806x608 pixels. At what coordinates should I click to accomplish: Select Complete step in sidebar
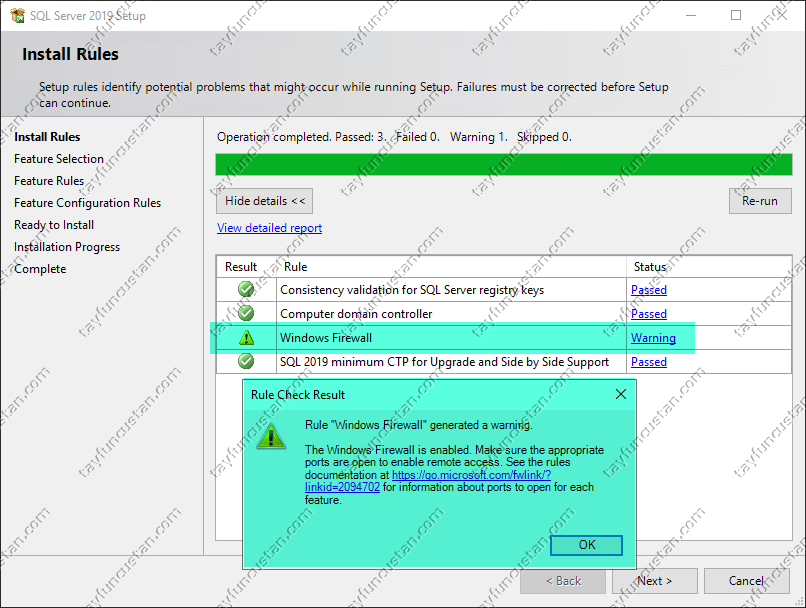pos(40,269)
